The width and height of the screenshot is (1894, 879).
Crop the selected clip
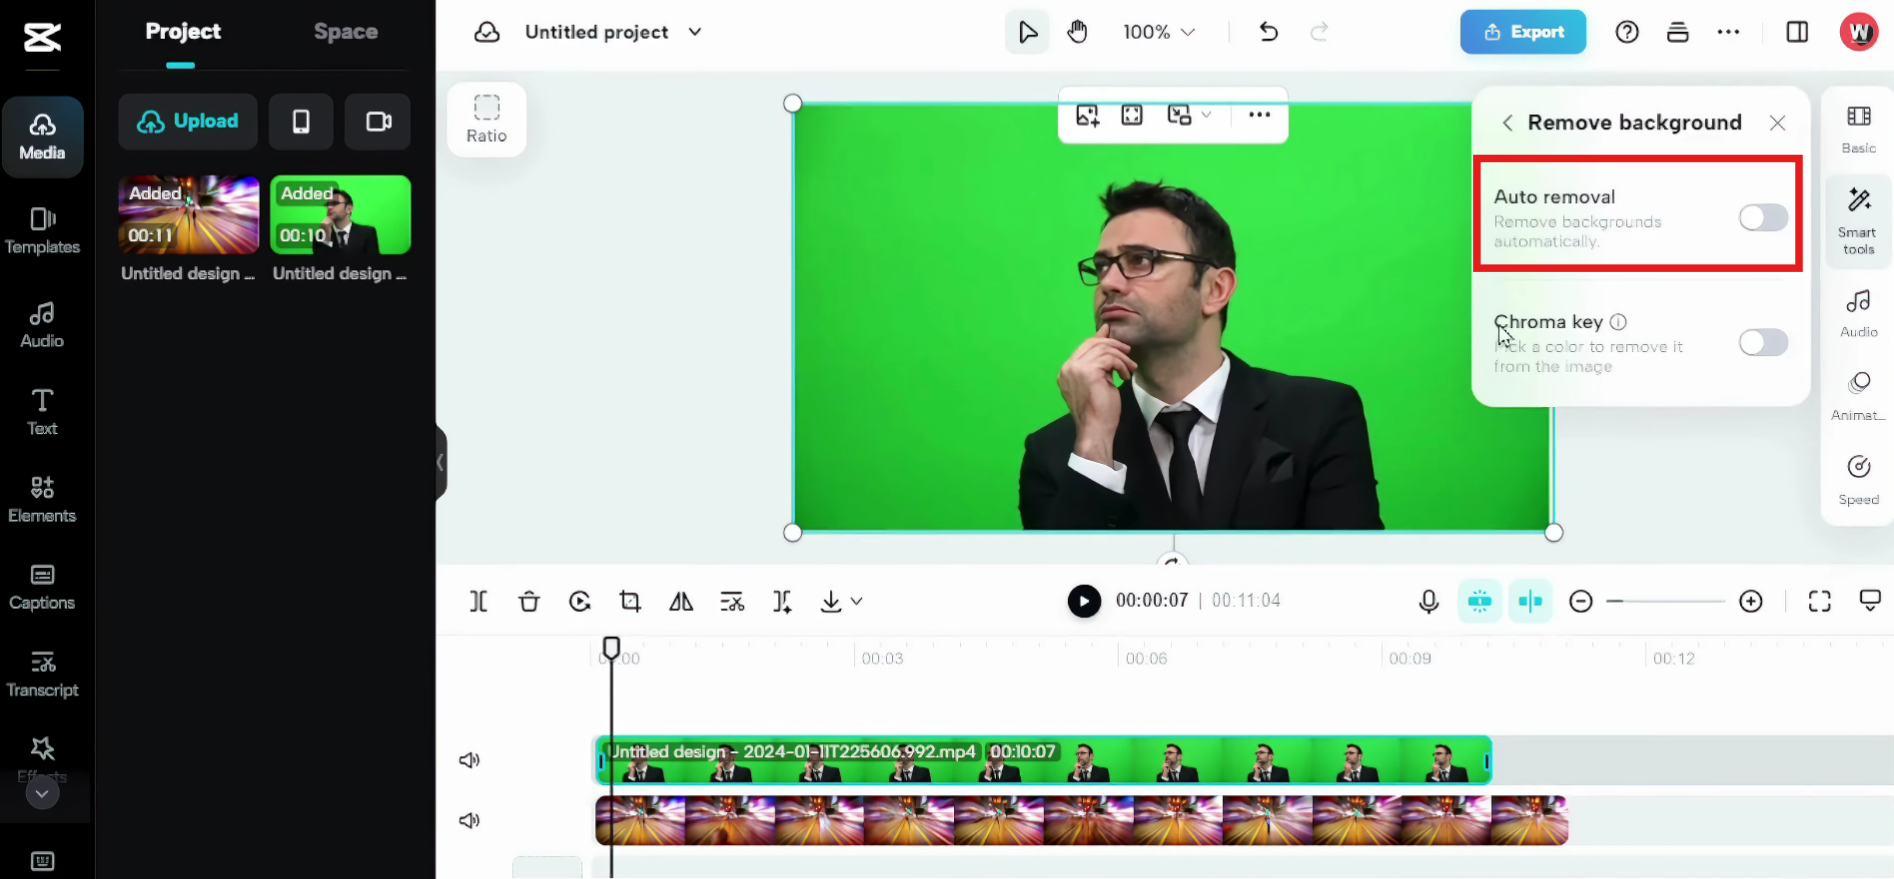(630, 601)
